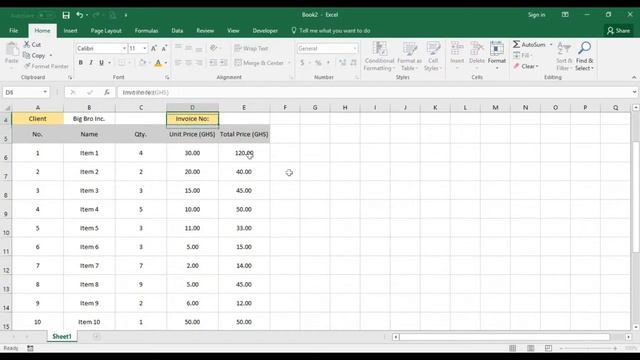Open the borders icon in Font group
This screenshot has height=360, width=640.
122,63
